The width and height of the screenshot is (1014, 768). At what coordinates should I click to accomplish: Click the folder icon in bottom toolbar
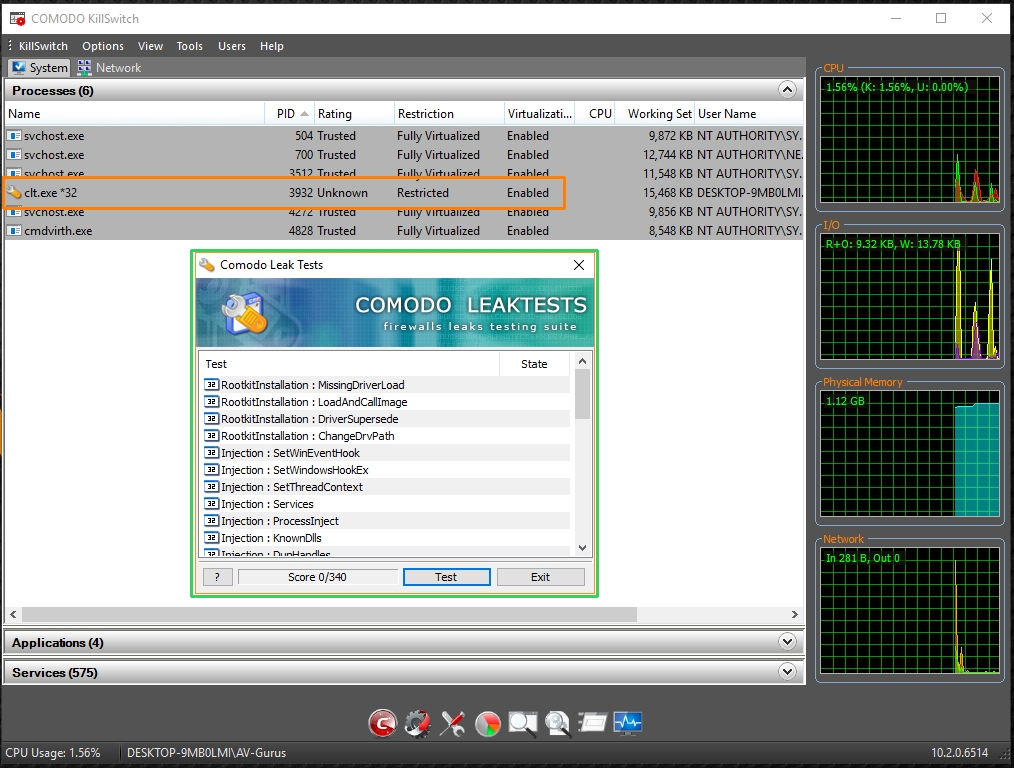592,723
